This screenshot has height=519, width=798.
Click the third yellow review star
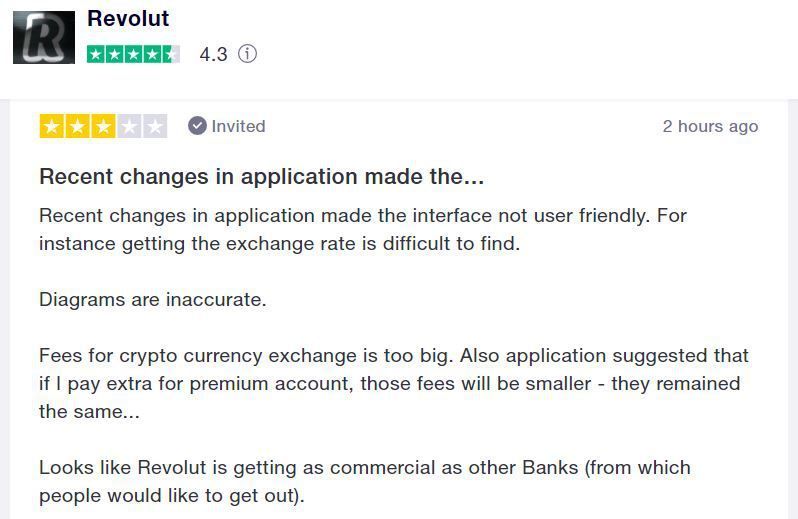[x=103, y=126]
